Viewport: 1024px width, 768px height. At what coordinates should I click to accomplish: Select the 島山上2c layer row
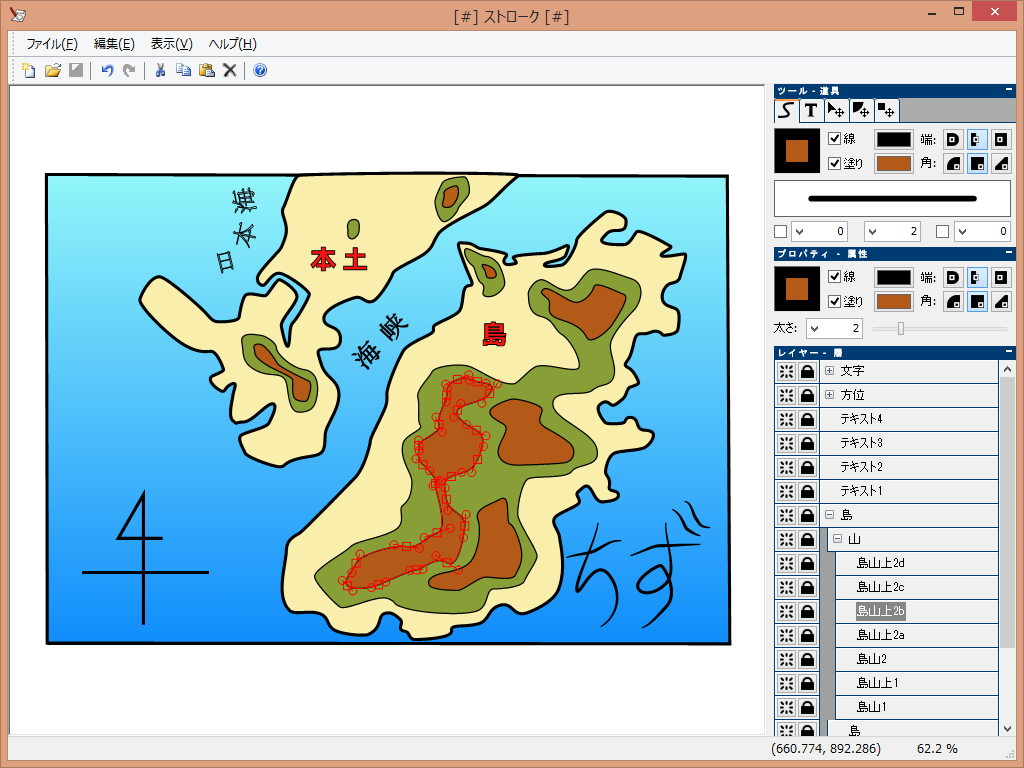point(916,587)
